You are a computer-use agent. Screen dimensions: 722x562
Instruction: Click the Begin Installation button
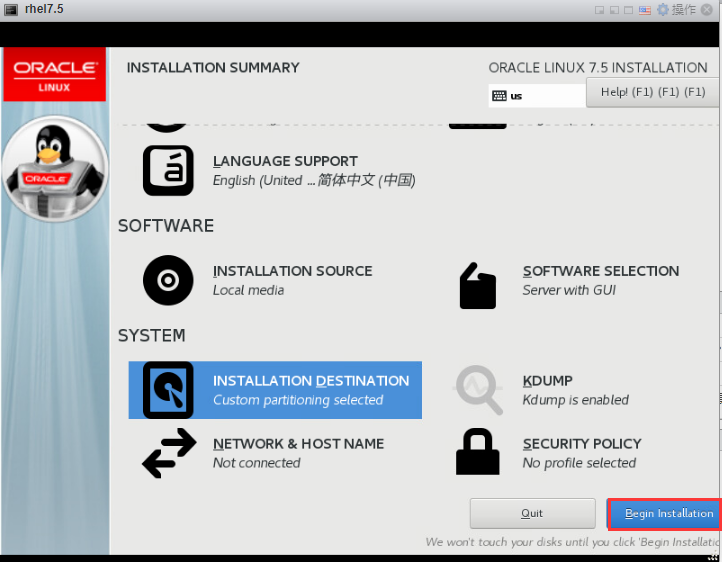[x=664, y=513]
